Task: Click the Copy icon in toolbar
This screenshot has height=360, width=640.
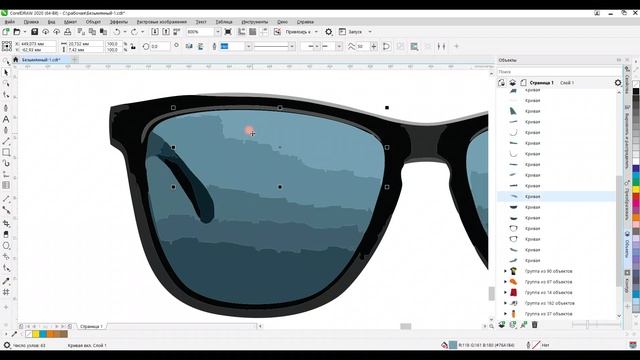Action: pos(92,32)
